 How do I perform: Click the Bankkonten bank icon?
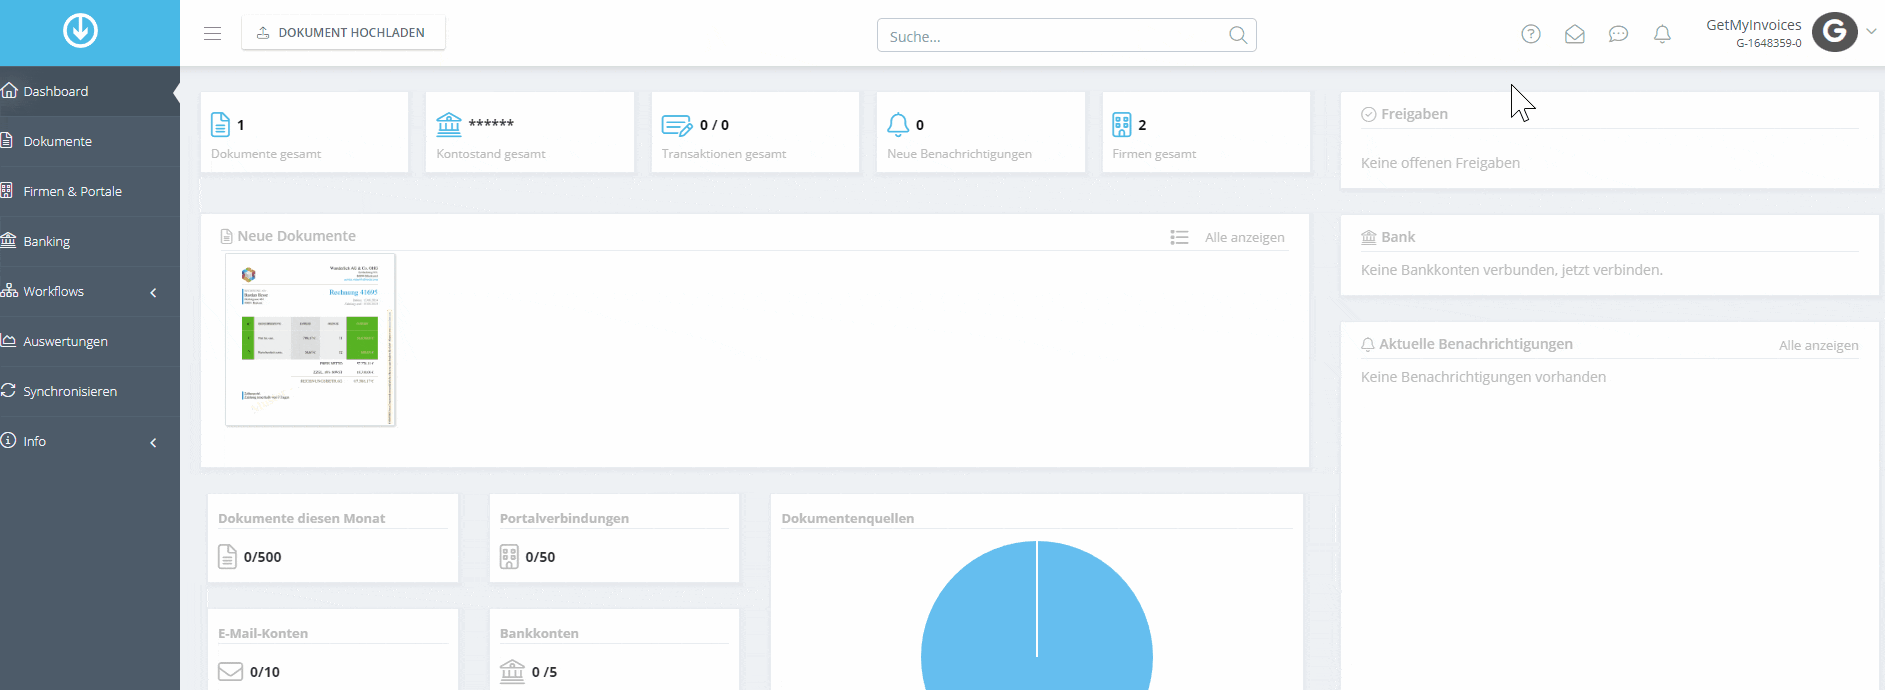512,671
